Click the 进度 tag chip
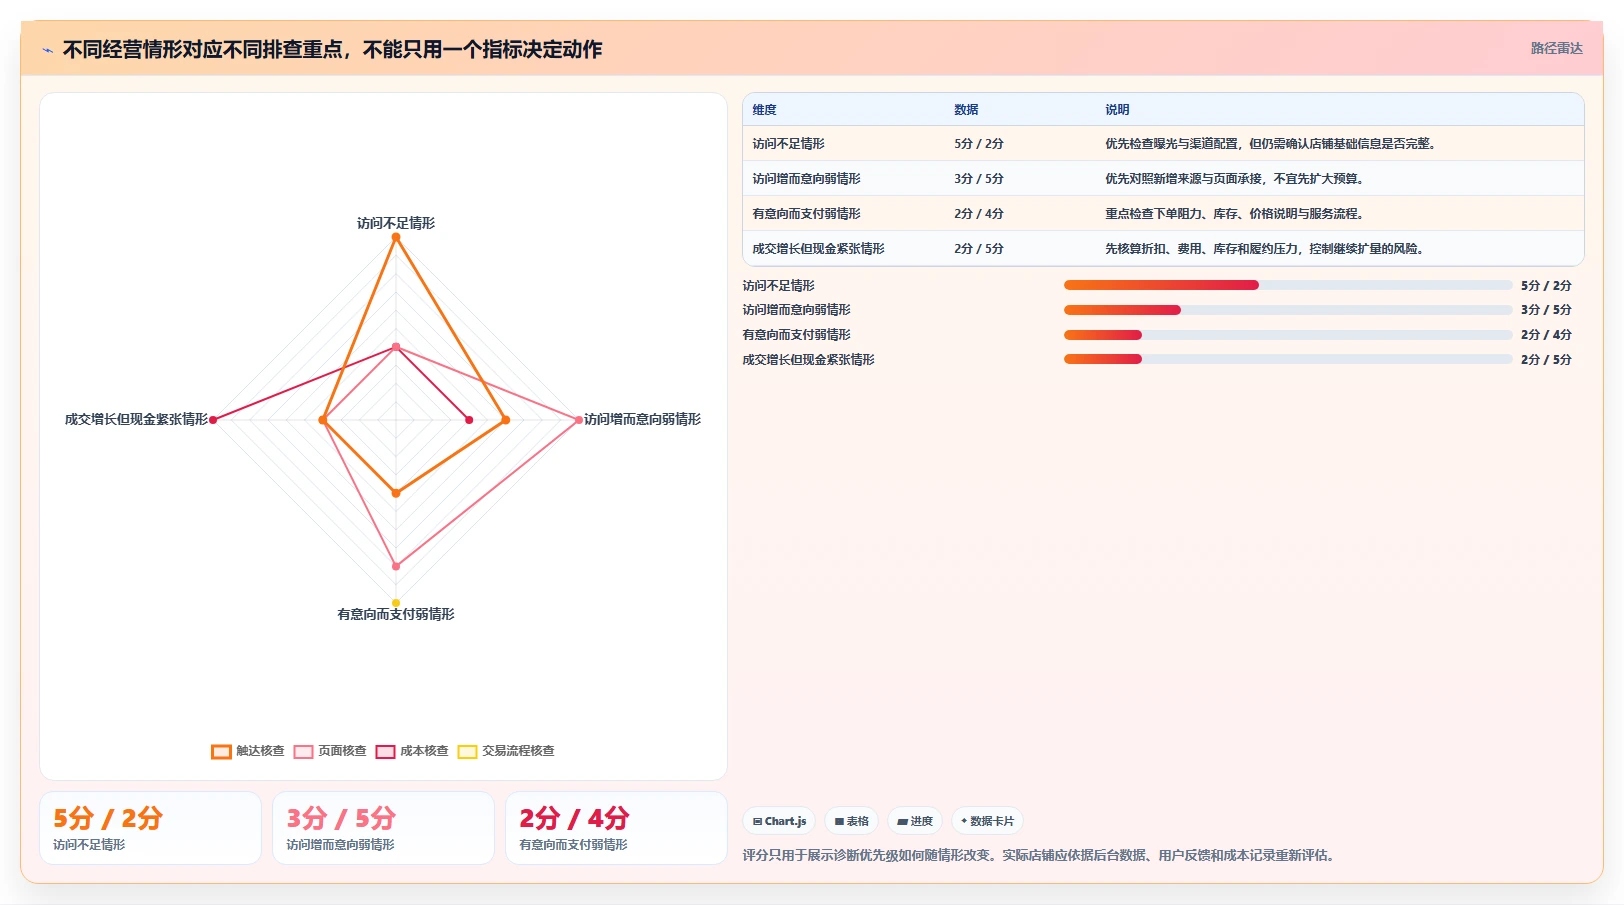The width and height of the screenshot is (1624, 905). click(914, 821)
